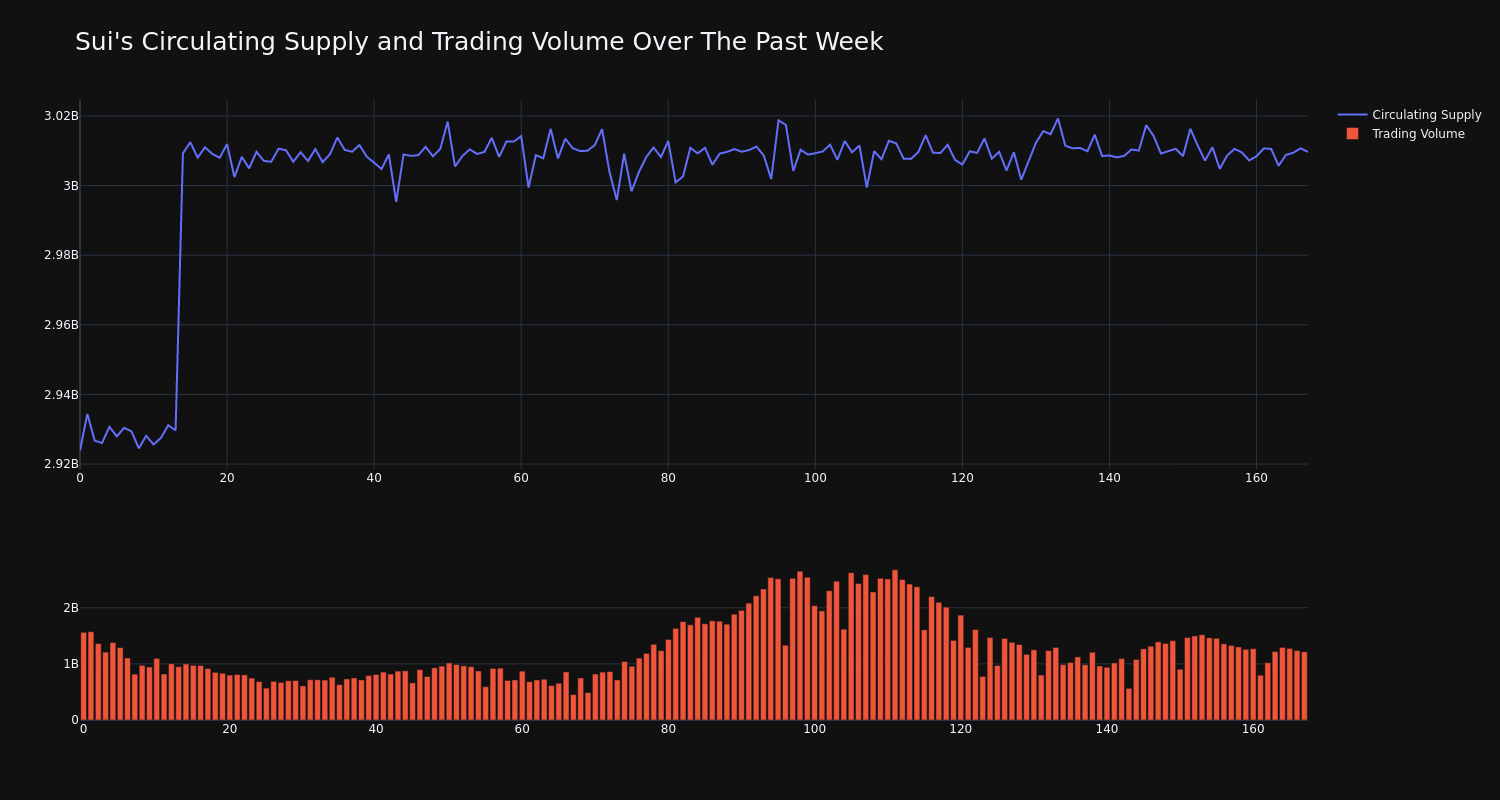The image size is (1500, 800).
Task: Select the 2.96B supply axis label
Action: pos(61,325)
